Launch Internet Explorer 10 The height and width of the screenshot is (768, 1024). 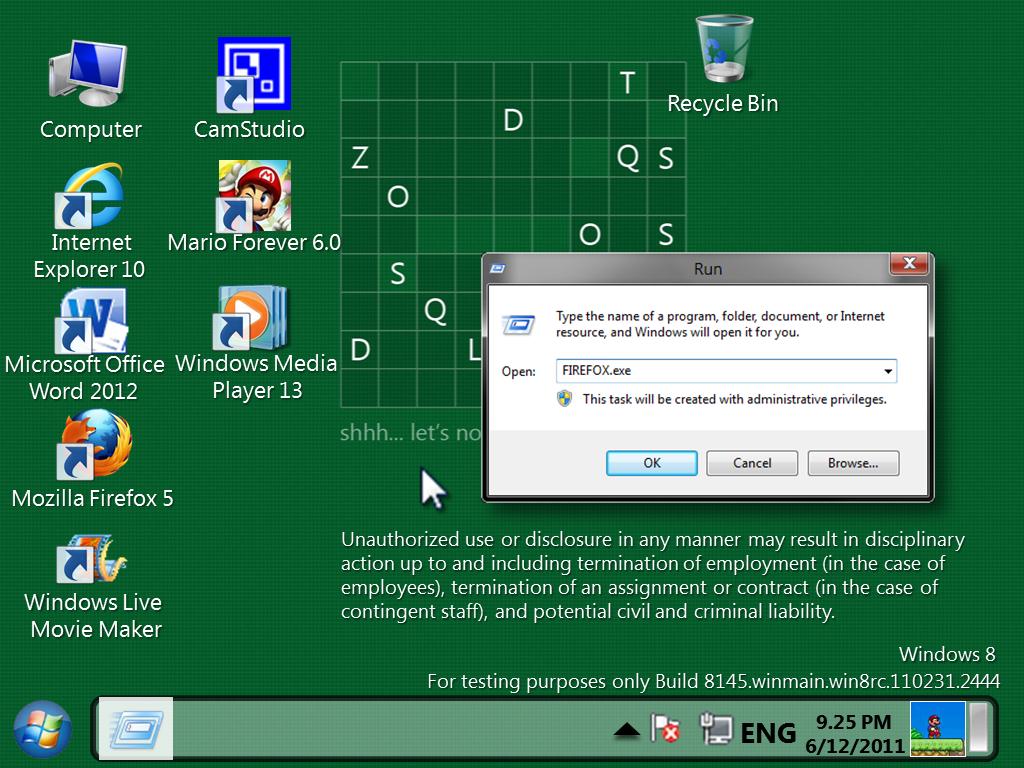point(89,197)
